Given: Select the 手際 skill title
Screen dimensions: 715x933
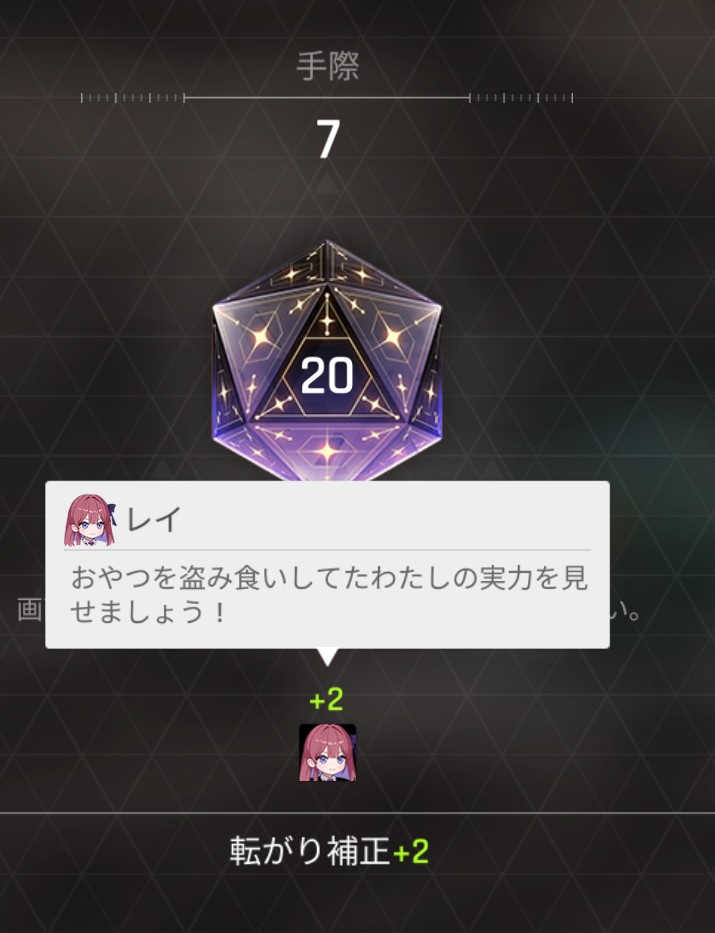Looking at the screenshot, I should 328,65.
